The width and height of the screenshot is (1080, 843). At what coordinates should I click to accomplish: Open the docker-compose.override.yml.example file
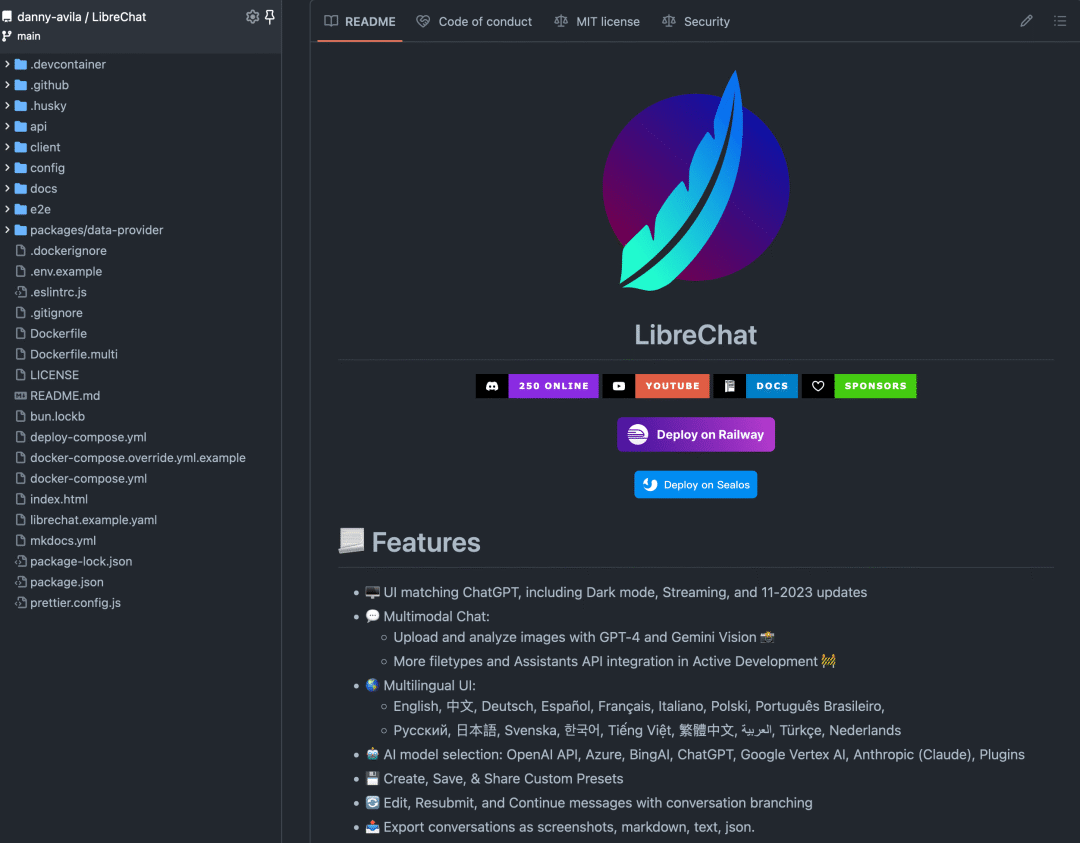(138, 457)
